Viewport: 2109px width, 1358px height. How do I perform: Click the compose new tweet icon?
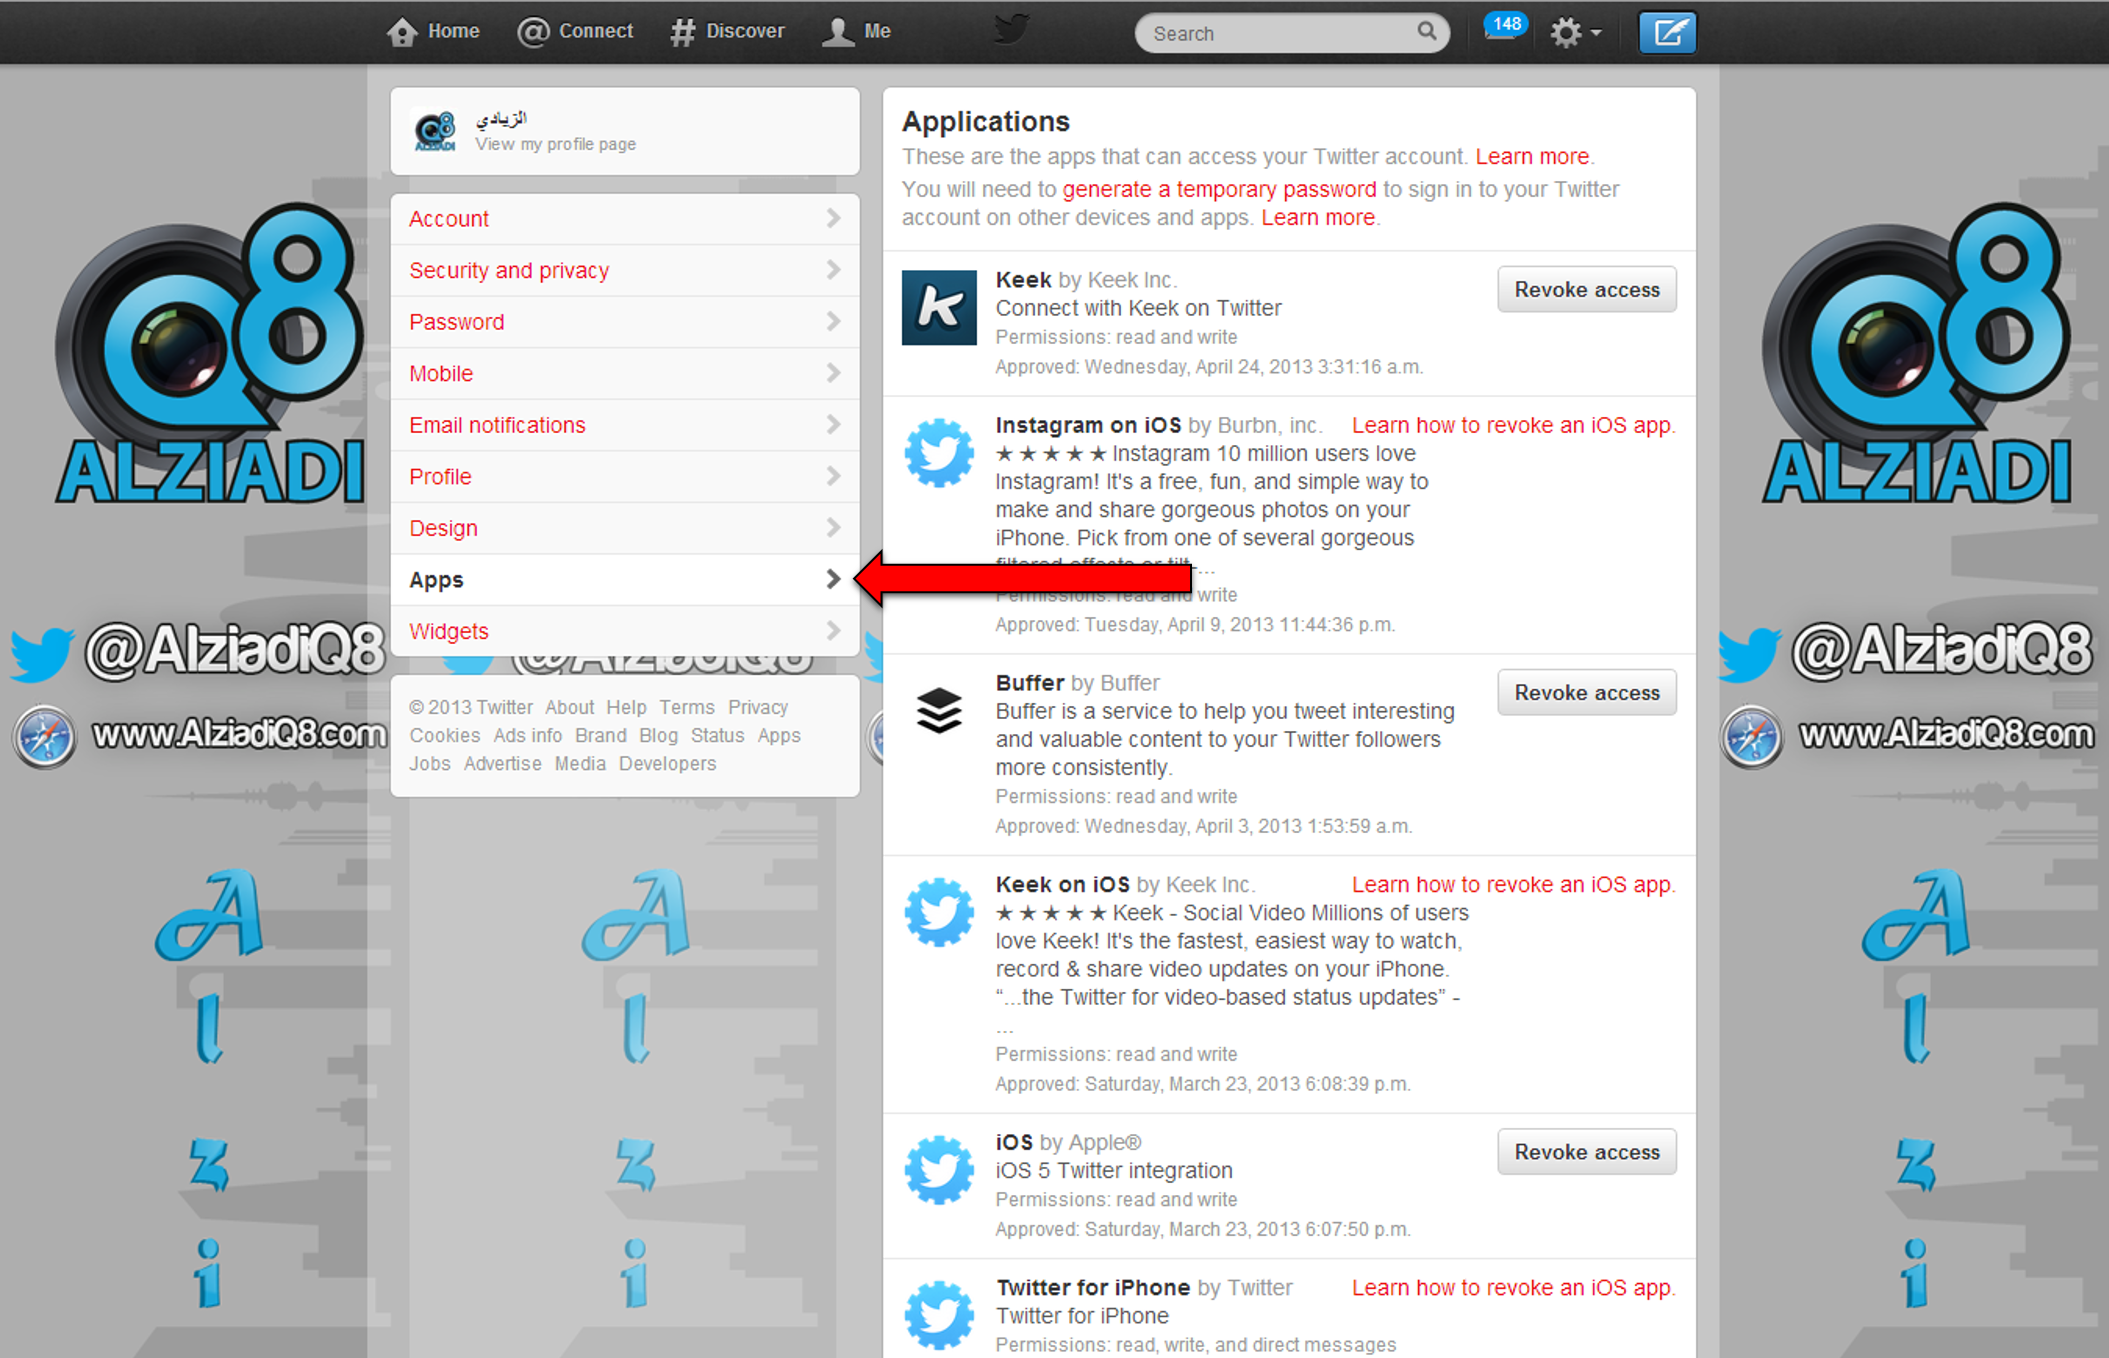click(x=1666, y=32)
